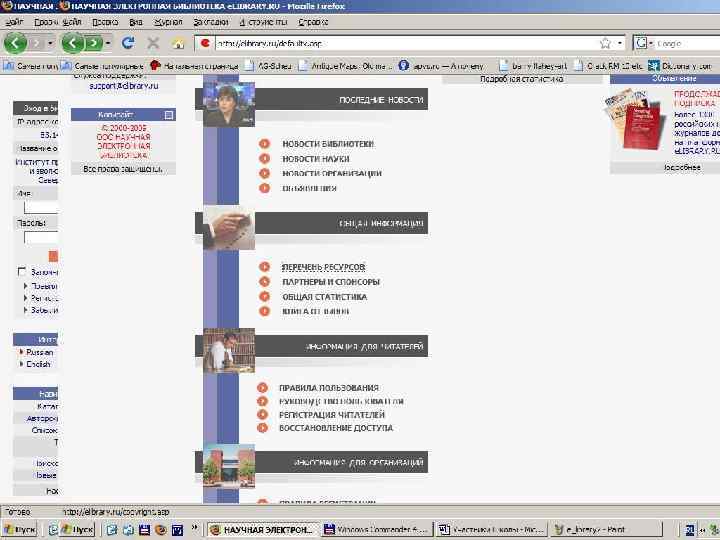Open the Общая статистика link
The image size is (720, 540).
(325, 297)
